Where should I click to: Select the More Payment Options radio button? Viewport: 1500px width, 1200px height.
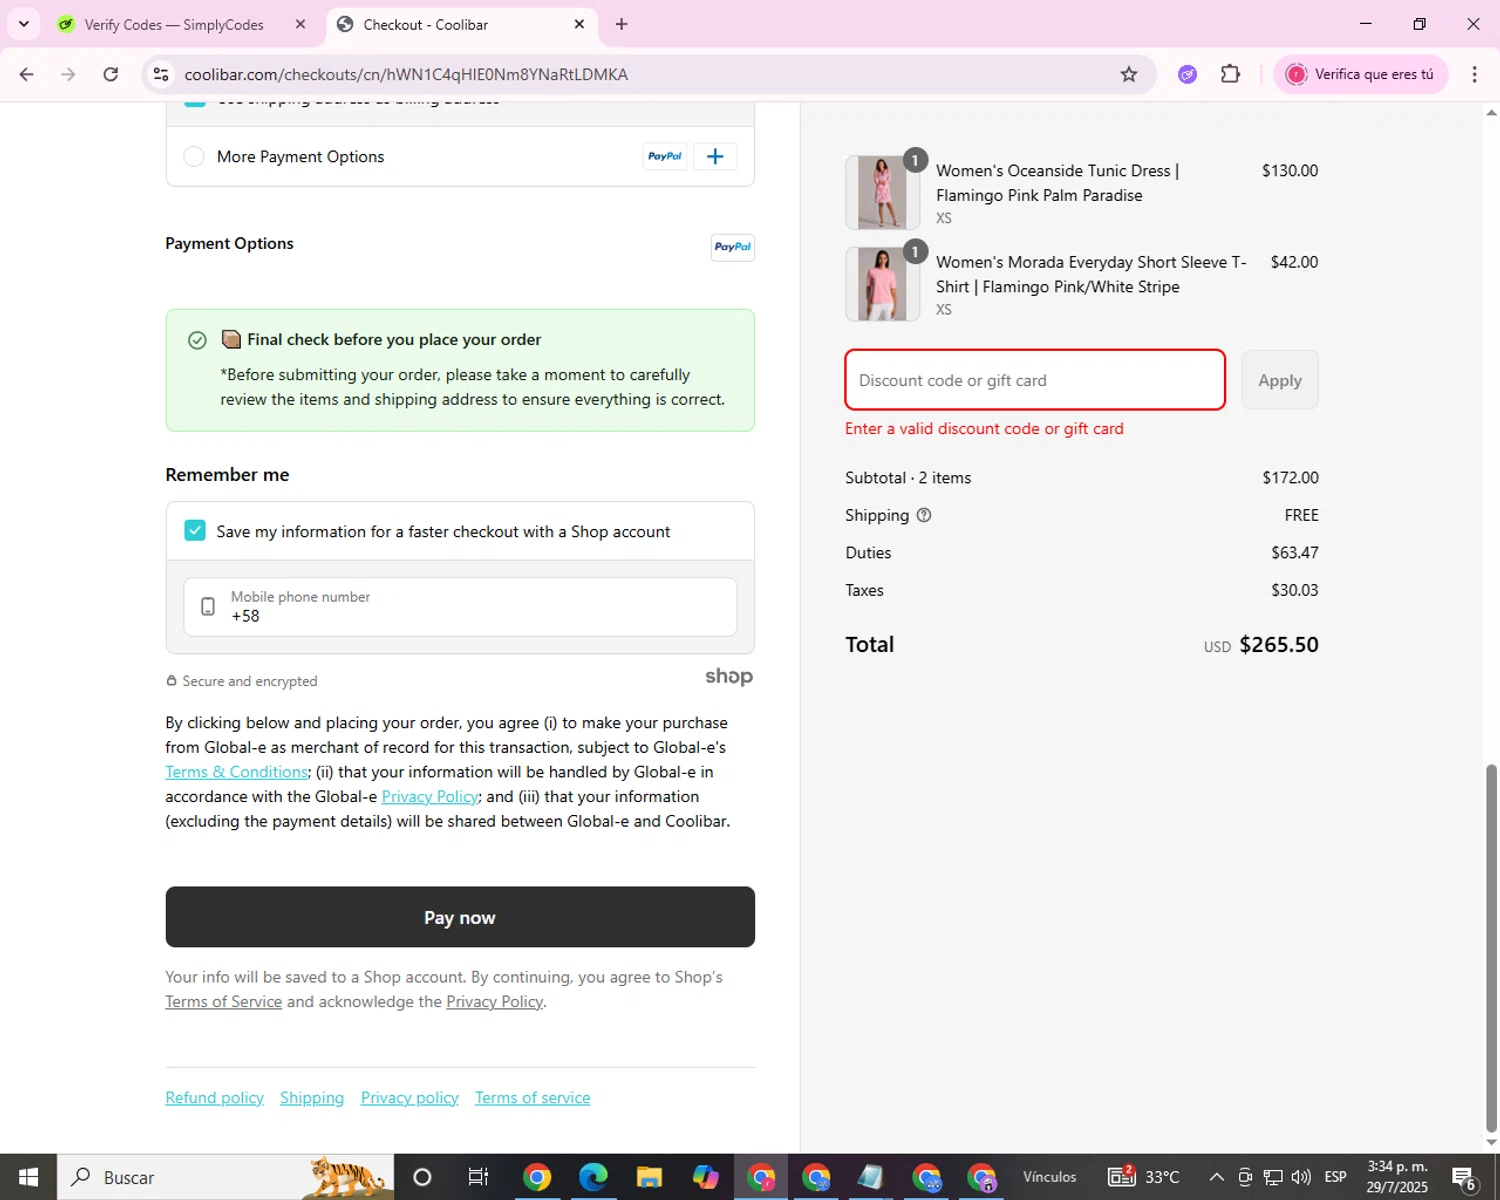pos(194,157)
